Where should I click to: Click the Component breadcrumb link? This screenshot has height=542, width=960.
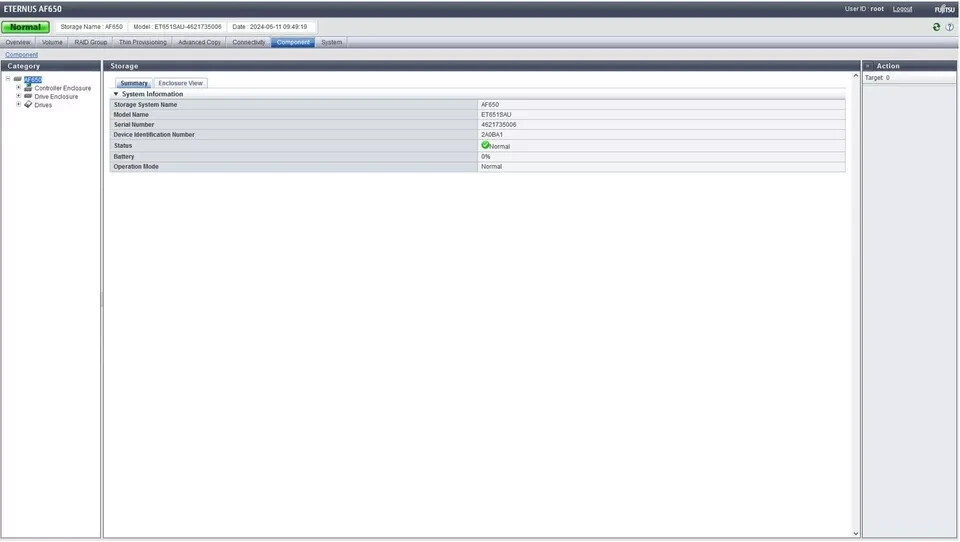pyautogui.click(x=21, y=55)
